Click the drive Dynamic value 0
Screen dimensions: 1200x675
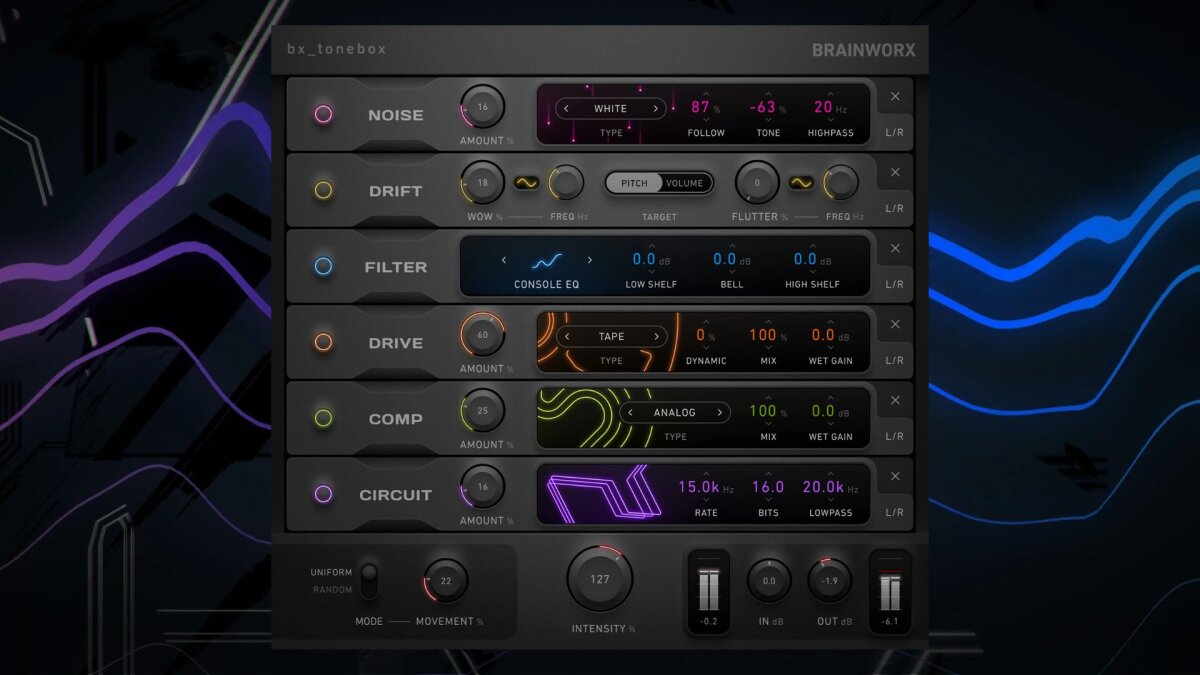click(x=701, y=335)
